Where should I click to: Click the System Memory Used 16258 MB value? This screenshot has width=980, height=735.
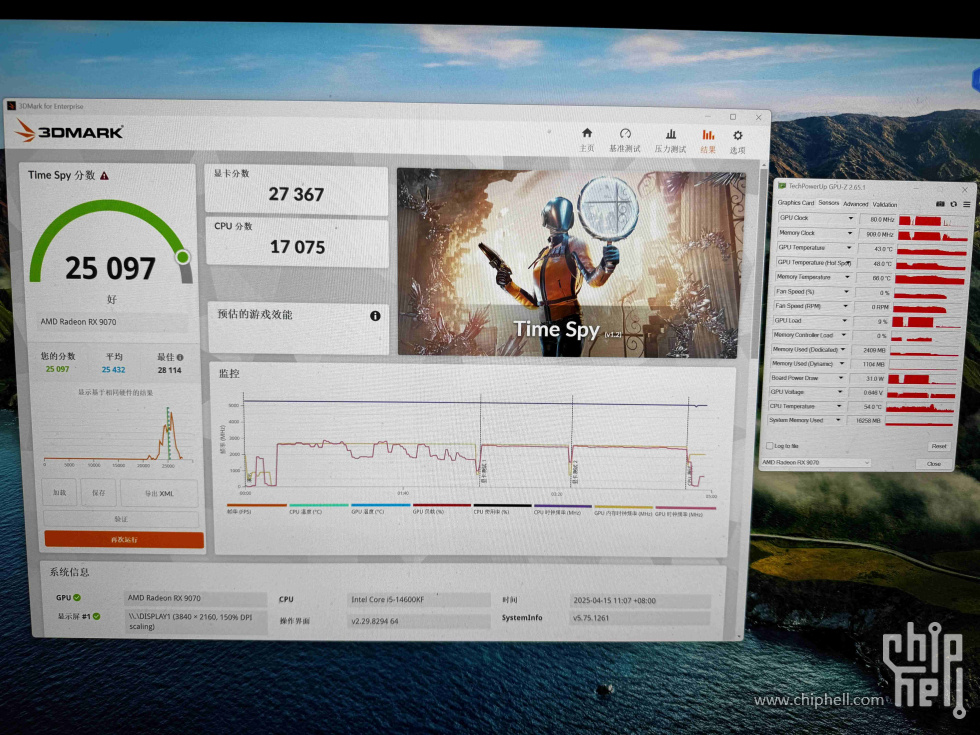click(868, 421)
